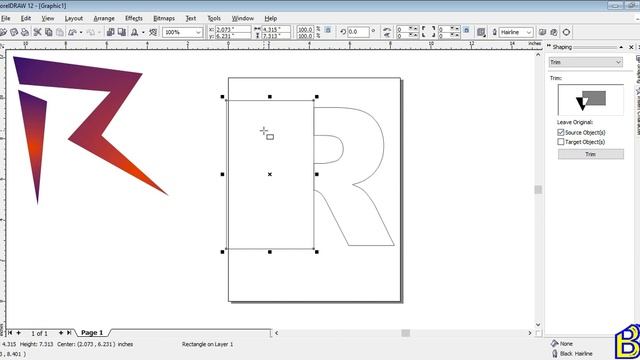Image resolution: width=640 pixels, height=360 pixels.
Task: Click the To Back toolbar icon
Action: click(x=554, y=32)
